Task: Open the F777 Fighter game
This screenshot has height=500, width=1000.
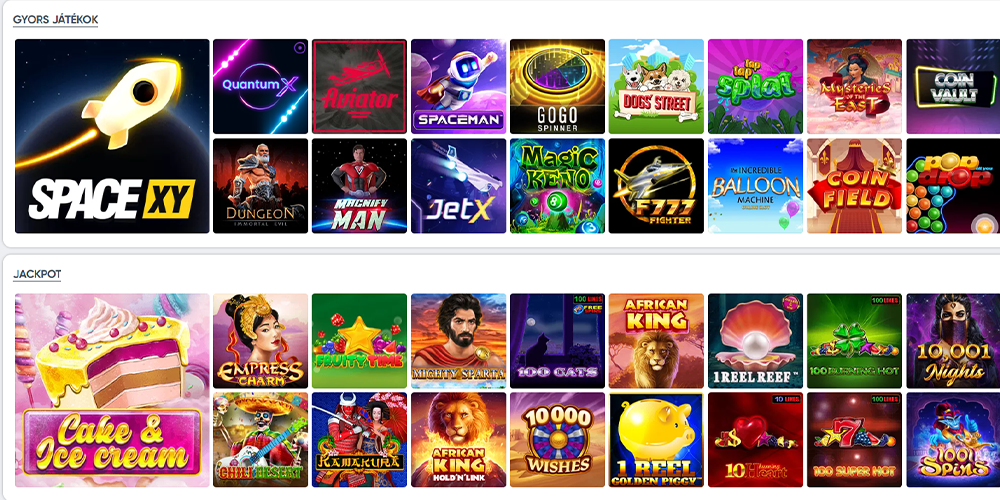Action: pos(656,186)
